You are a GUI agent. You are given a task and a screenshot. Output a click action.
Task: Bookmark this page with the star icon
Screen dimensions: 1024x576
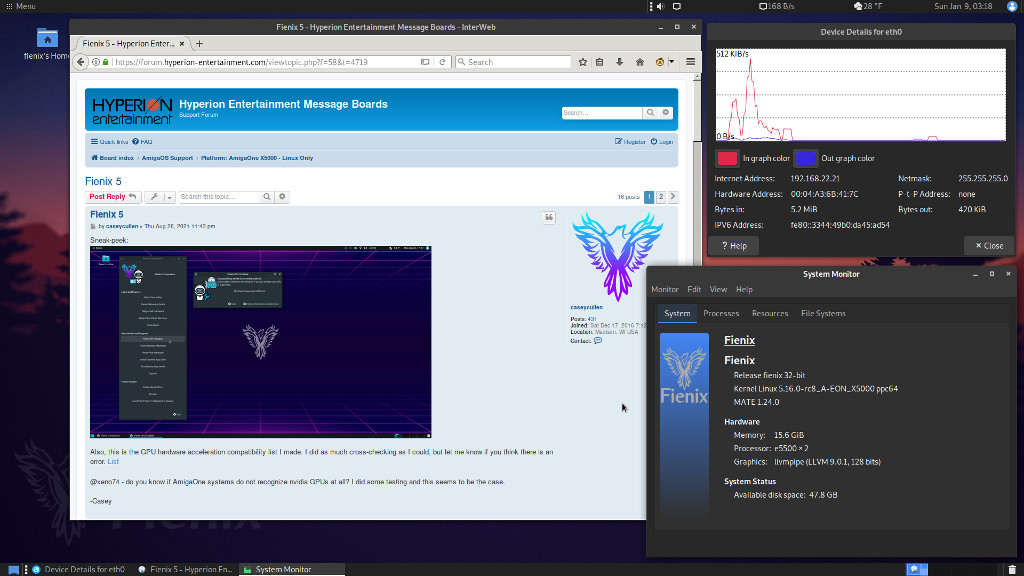point(583,62)
